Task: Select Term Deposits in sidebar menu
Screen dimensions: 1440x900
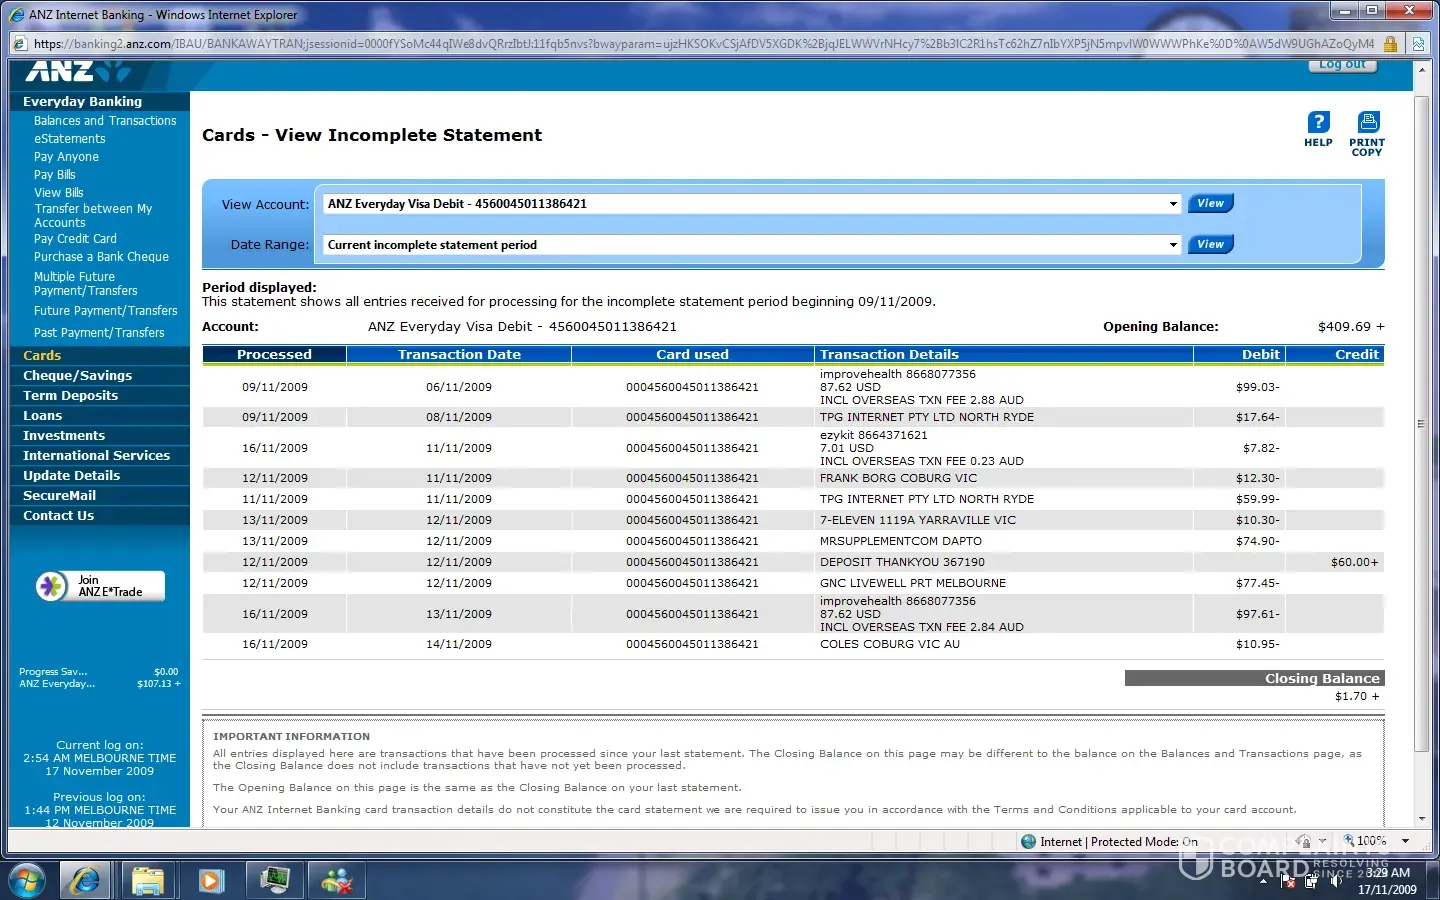Action: tap(70, 396)
